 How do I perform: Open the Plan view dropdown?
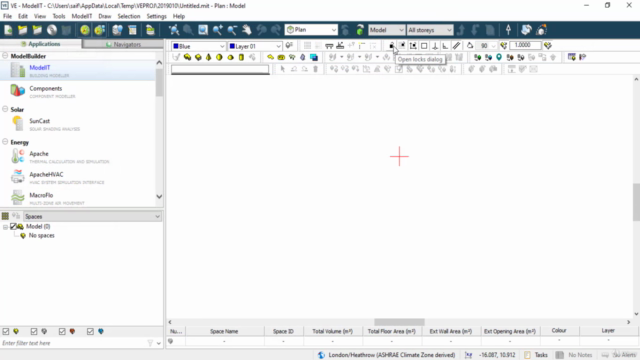pos(311,30)
